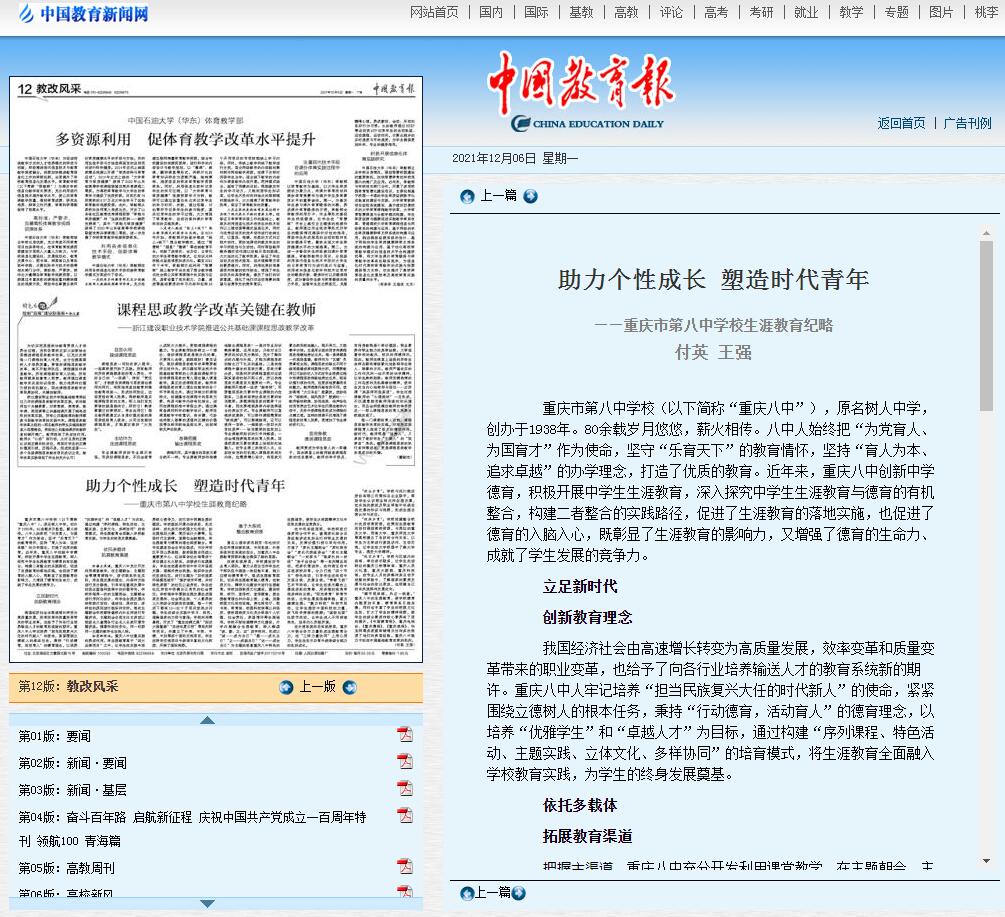The width and height of the screenshot is (1005, 917).
Task: Click the 中国教育新闻网 logo
Action: [82, 14]
